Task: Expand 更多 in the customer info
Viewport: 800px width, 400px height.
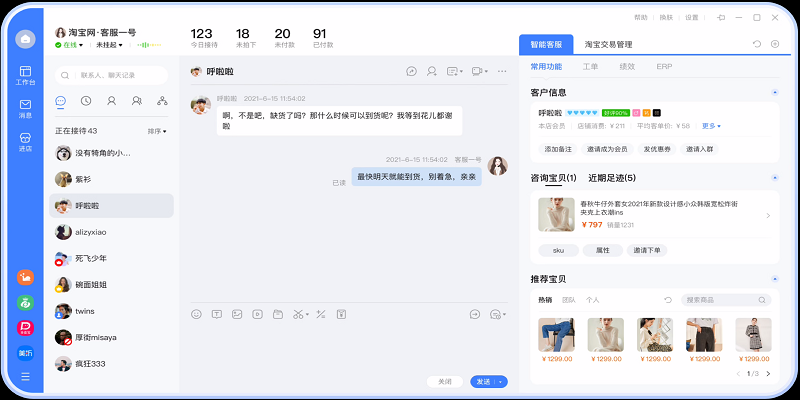Action: pos(711,126)
